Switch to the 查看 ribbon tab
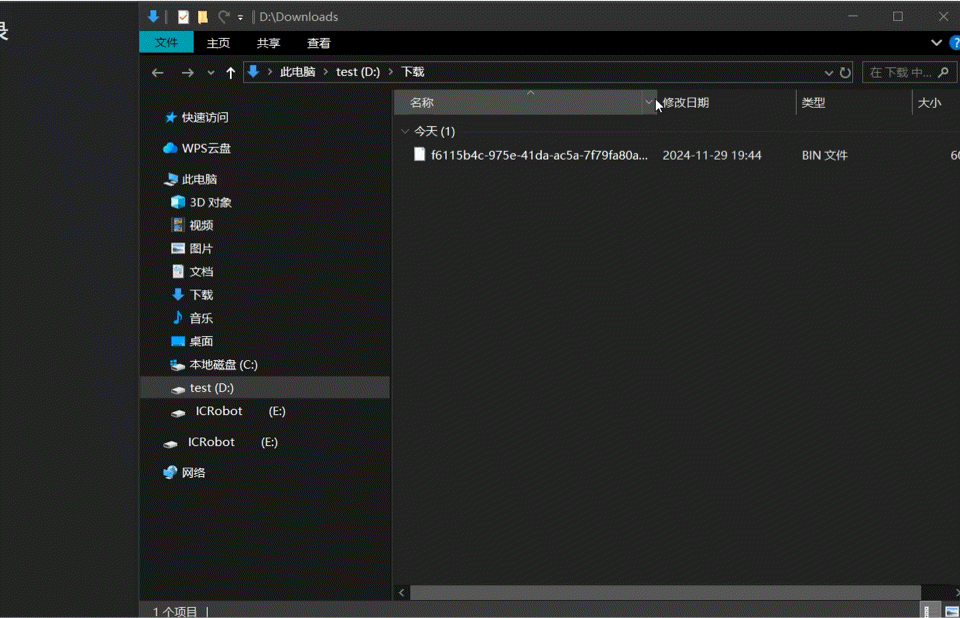960x618 pixels. [318, 43]
